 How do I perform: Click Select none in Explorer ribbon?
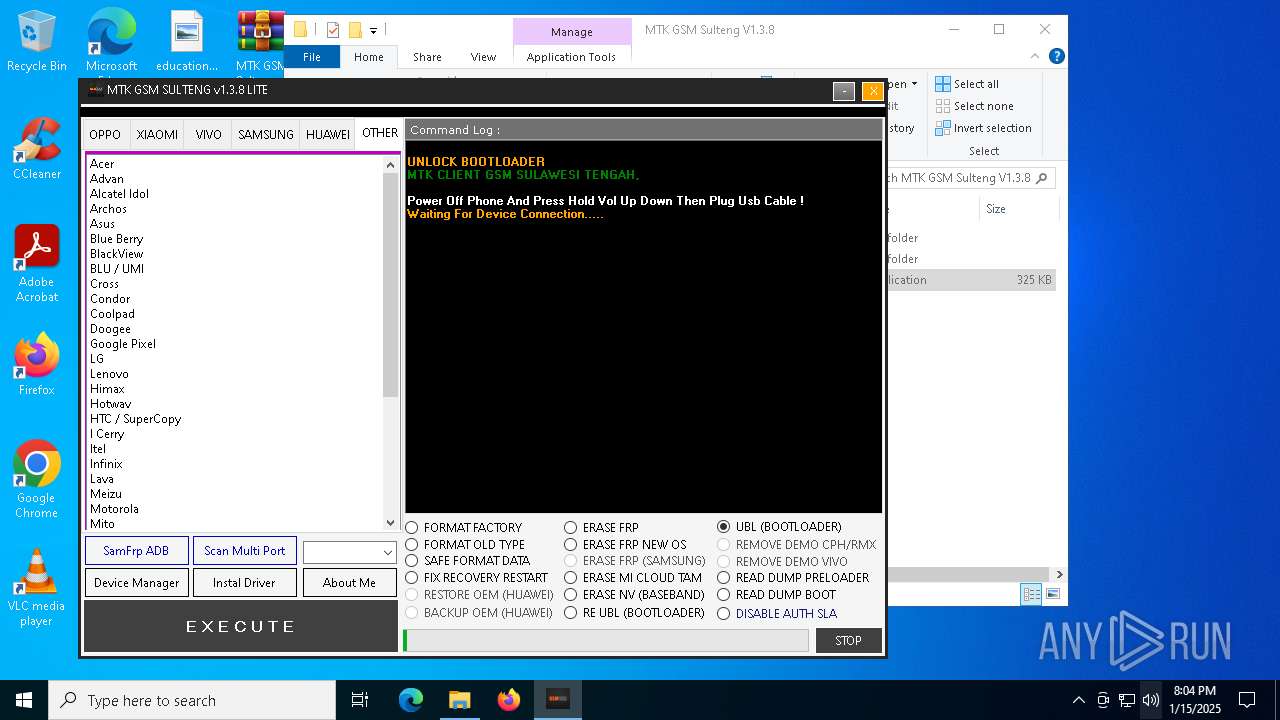point(975,106)
